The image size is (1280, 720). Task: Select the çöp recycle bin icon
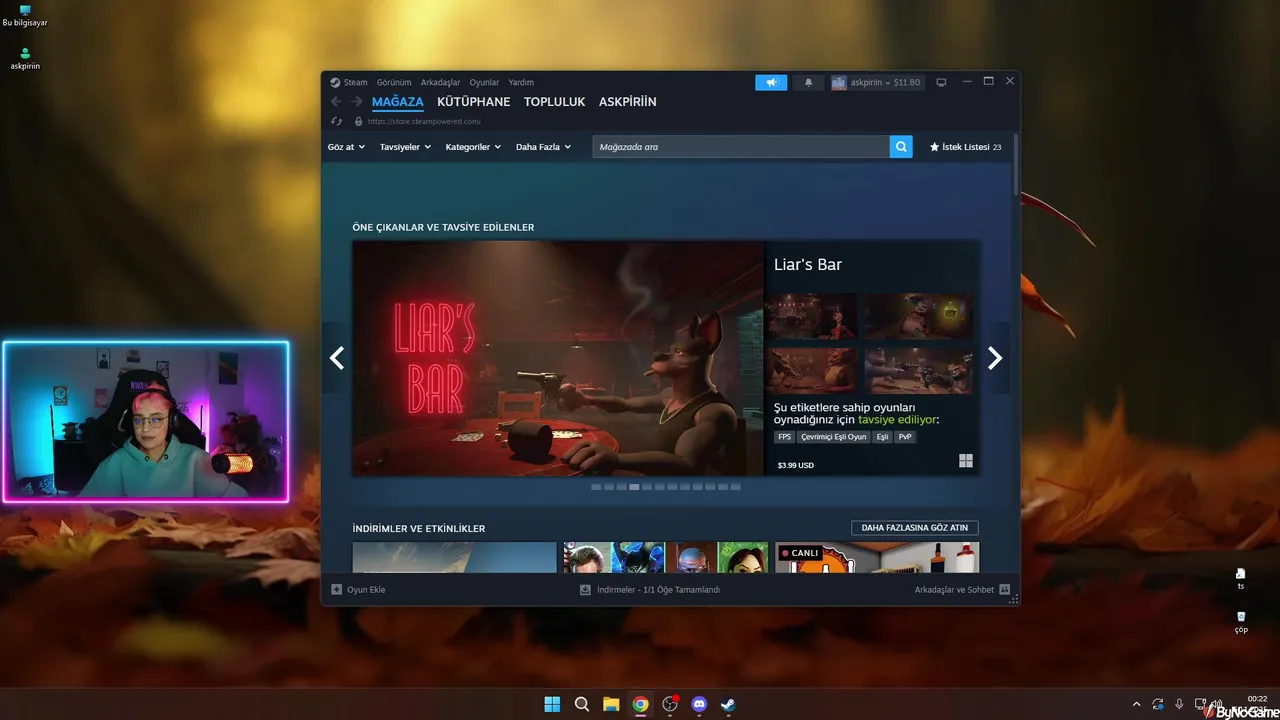(x=1241, y=622)
